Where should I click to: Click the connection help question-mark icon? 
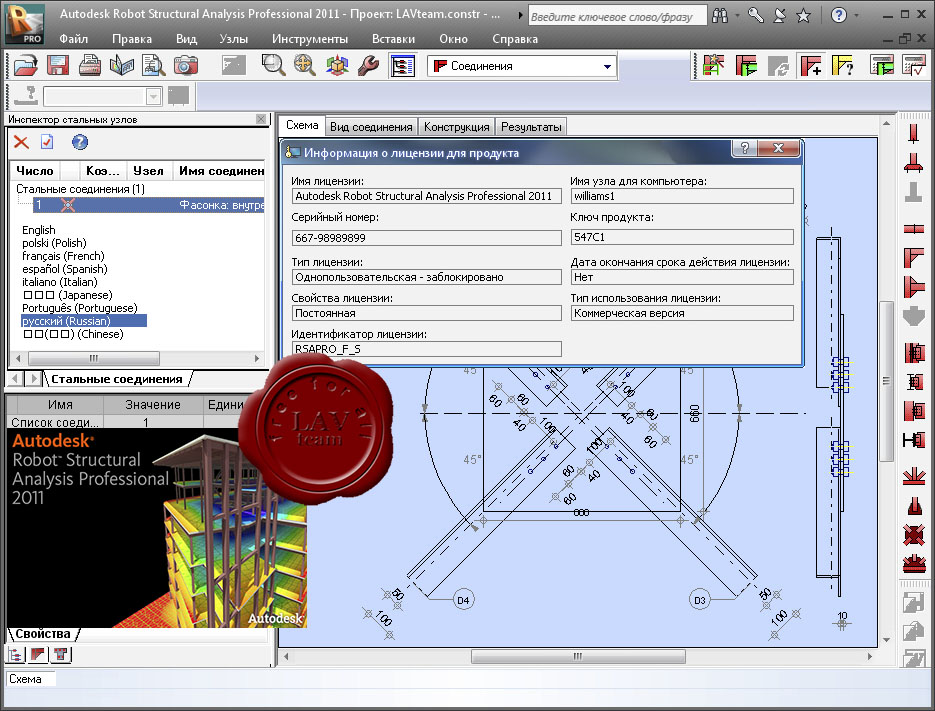pos(843,65)
